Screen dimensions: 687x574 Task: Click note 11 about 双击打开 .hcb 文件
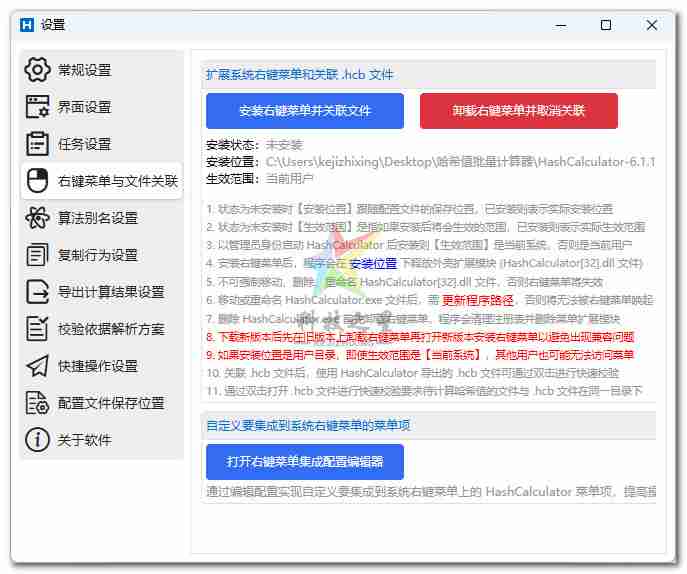[x=424, y=391]
